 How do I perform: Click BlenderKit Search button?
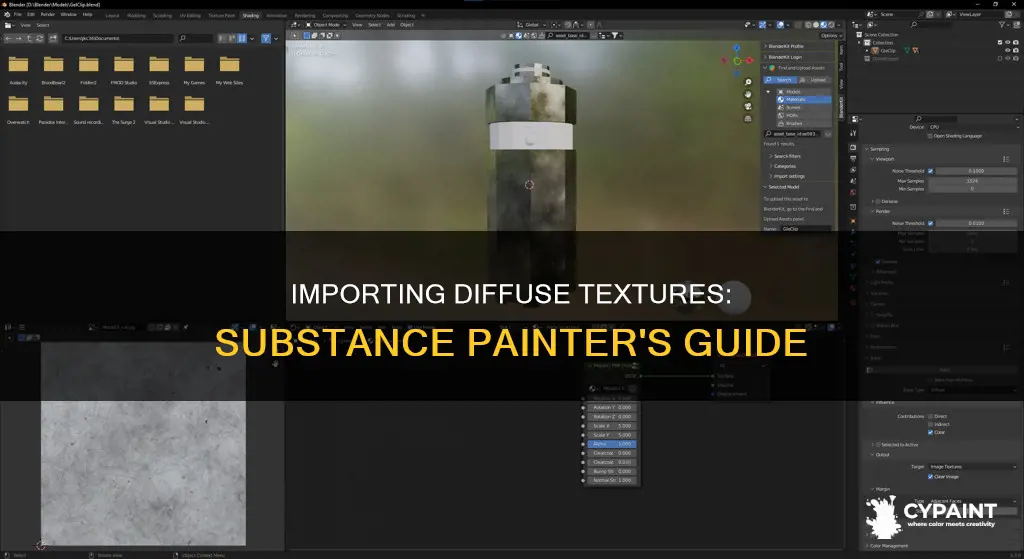coord(779,80)
